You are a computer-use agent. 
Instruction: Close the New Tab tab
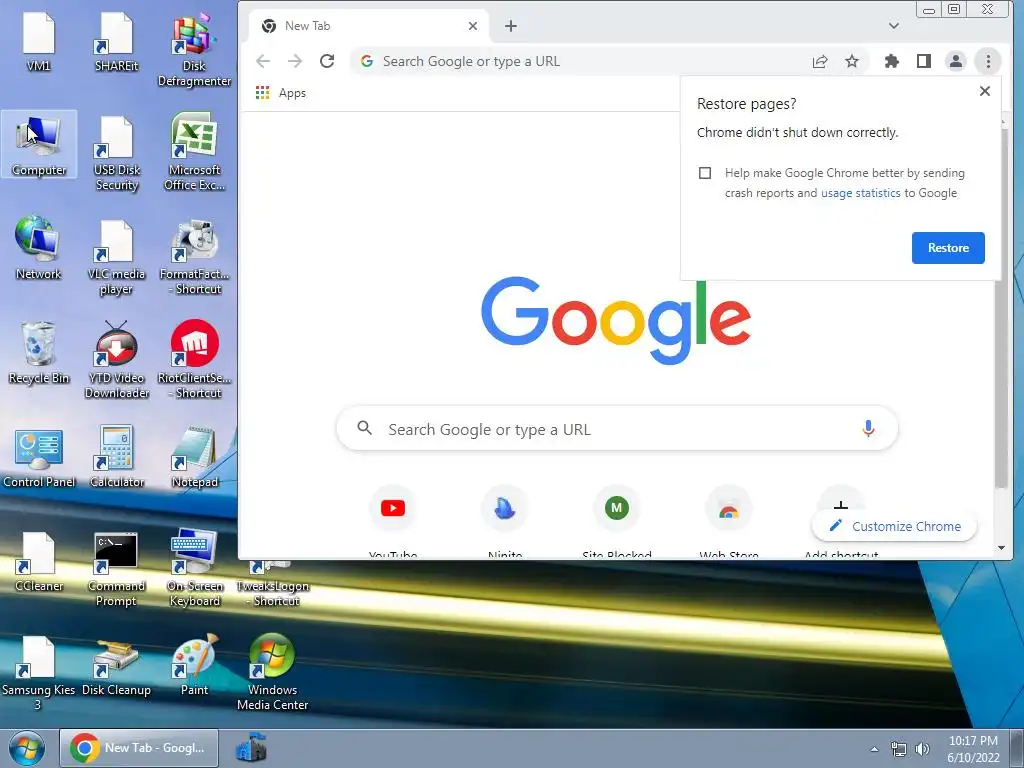pyautogui.click(x=473, y=26)
